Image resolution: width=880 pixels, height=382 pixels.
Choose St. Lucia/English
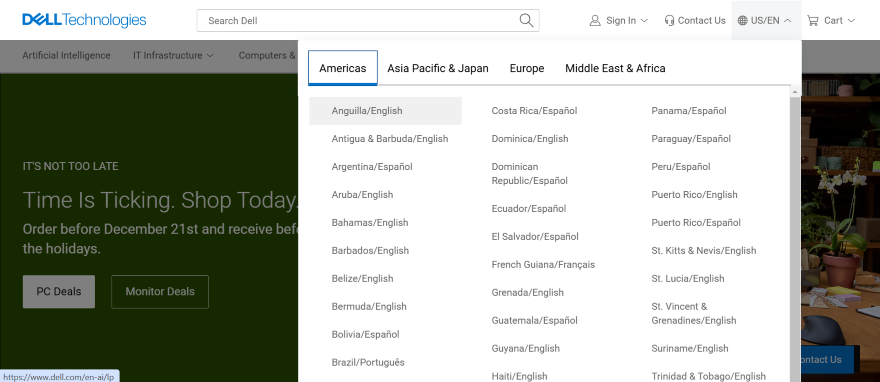click(688, 279)
